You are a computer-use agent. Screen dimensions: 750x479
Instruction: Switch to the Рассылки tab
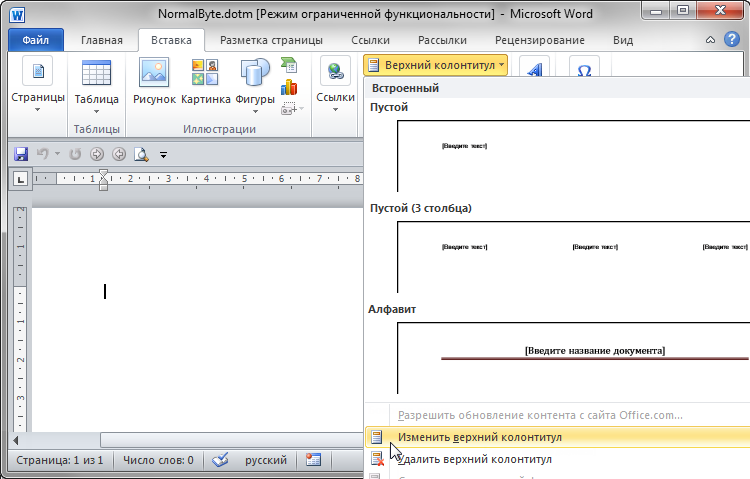tap(442, 40)
